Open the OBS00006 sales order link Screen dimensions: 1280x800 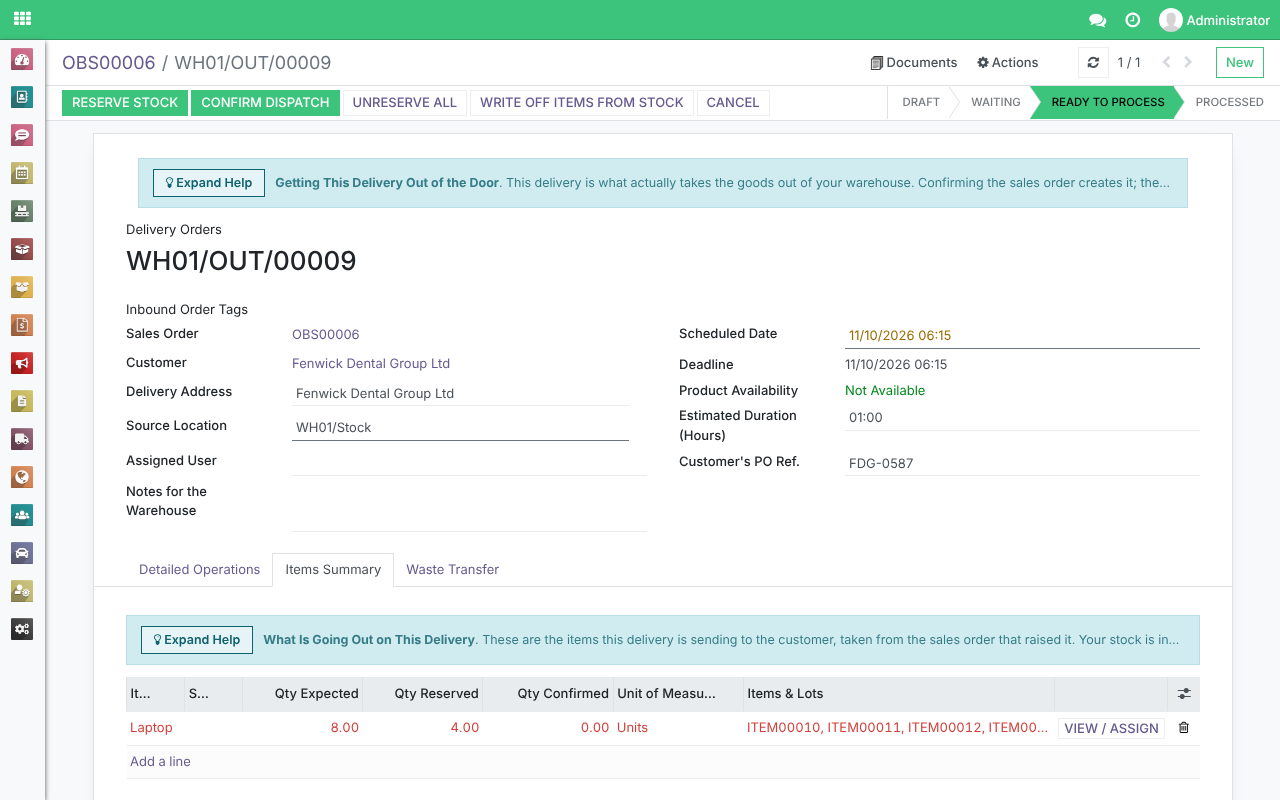click(325, 334)
